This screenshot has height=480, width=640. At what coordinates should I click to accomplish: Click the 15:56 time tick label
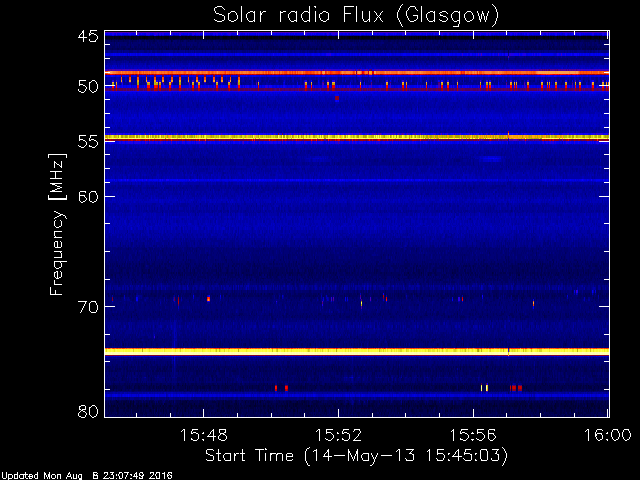click(x=473, y=435)
